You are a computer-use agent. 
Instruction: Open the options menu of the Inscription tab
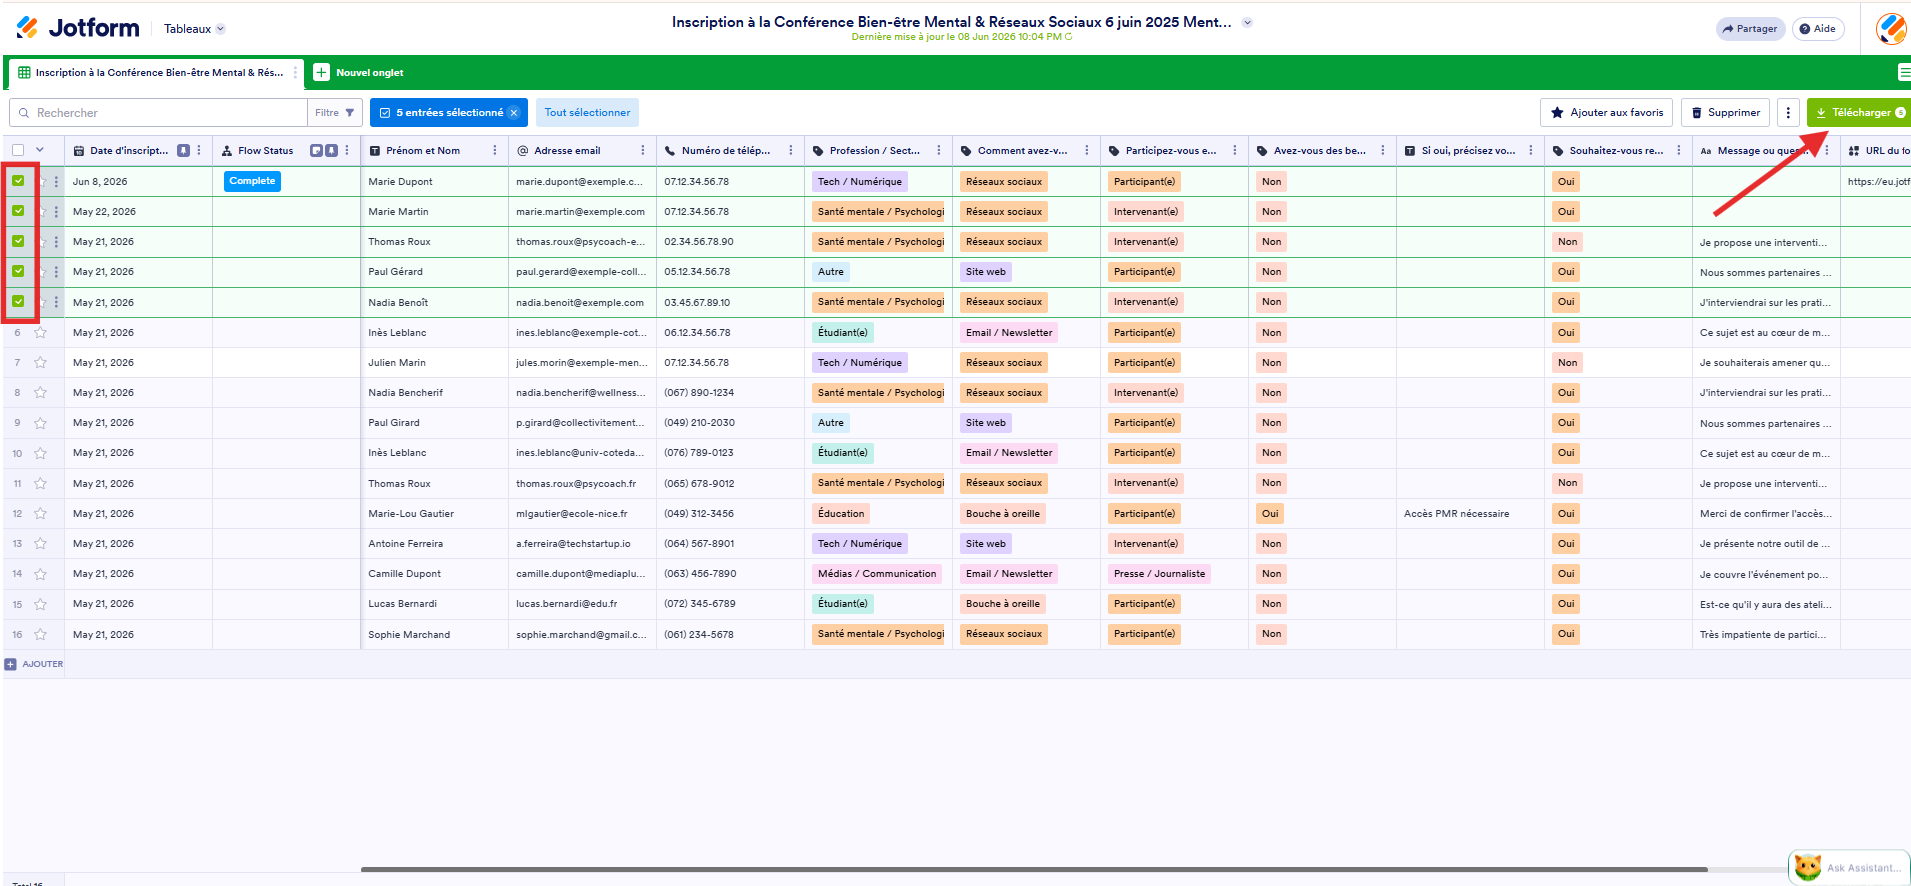295,73
